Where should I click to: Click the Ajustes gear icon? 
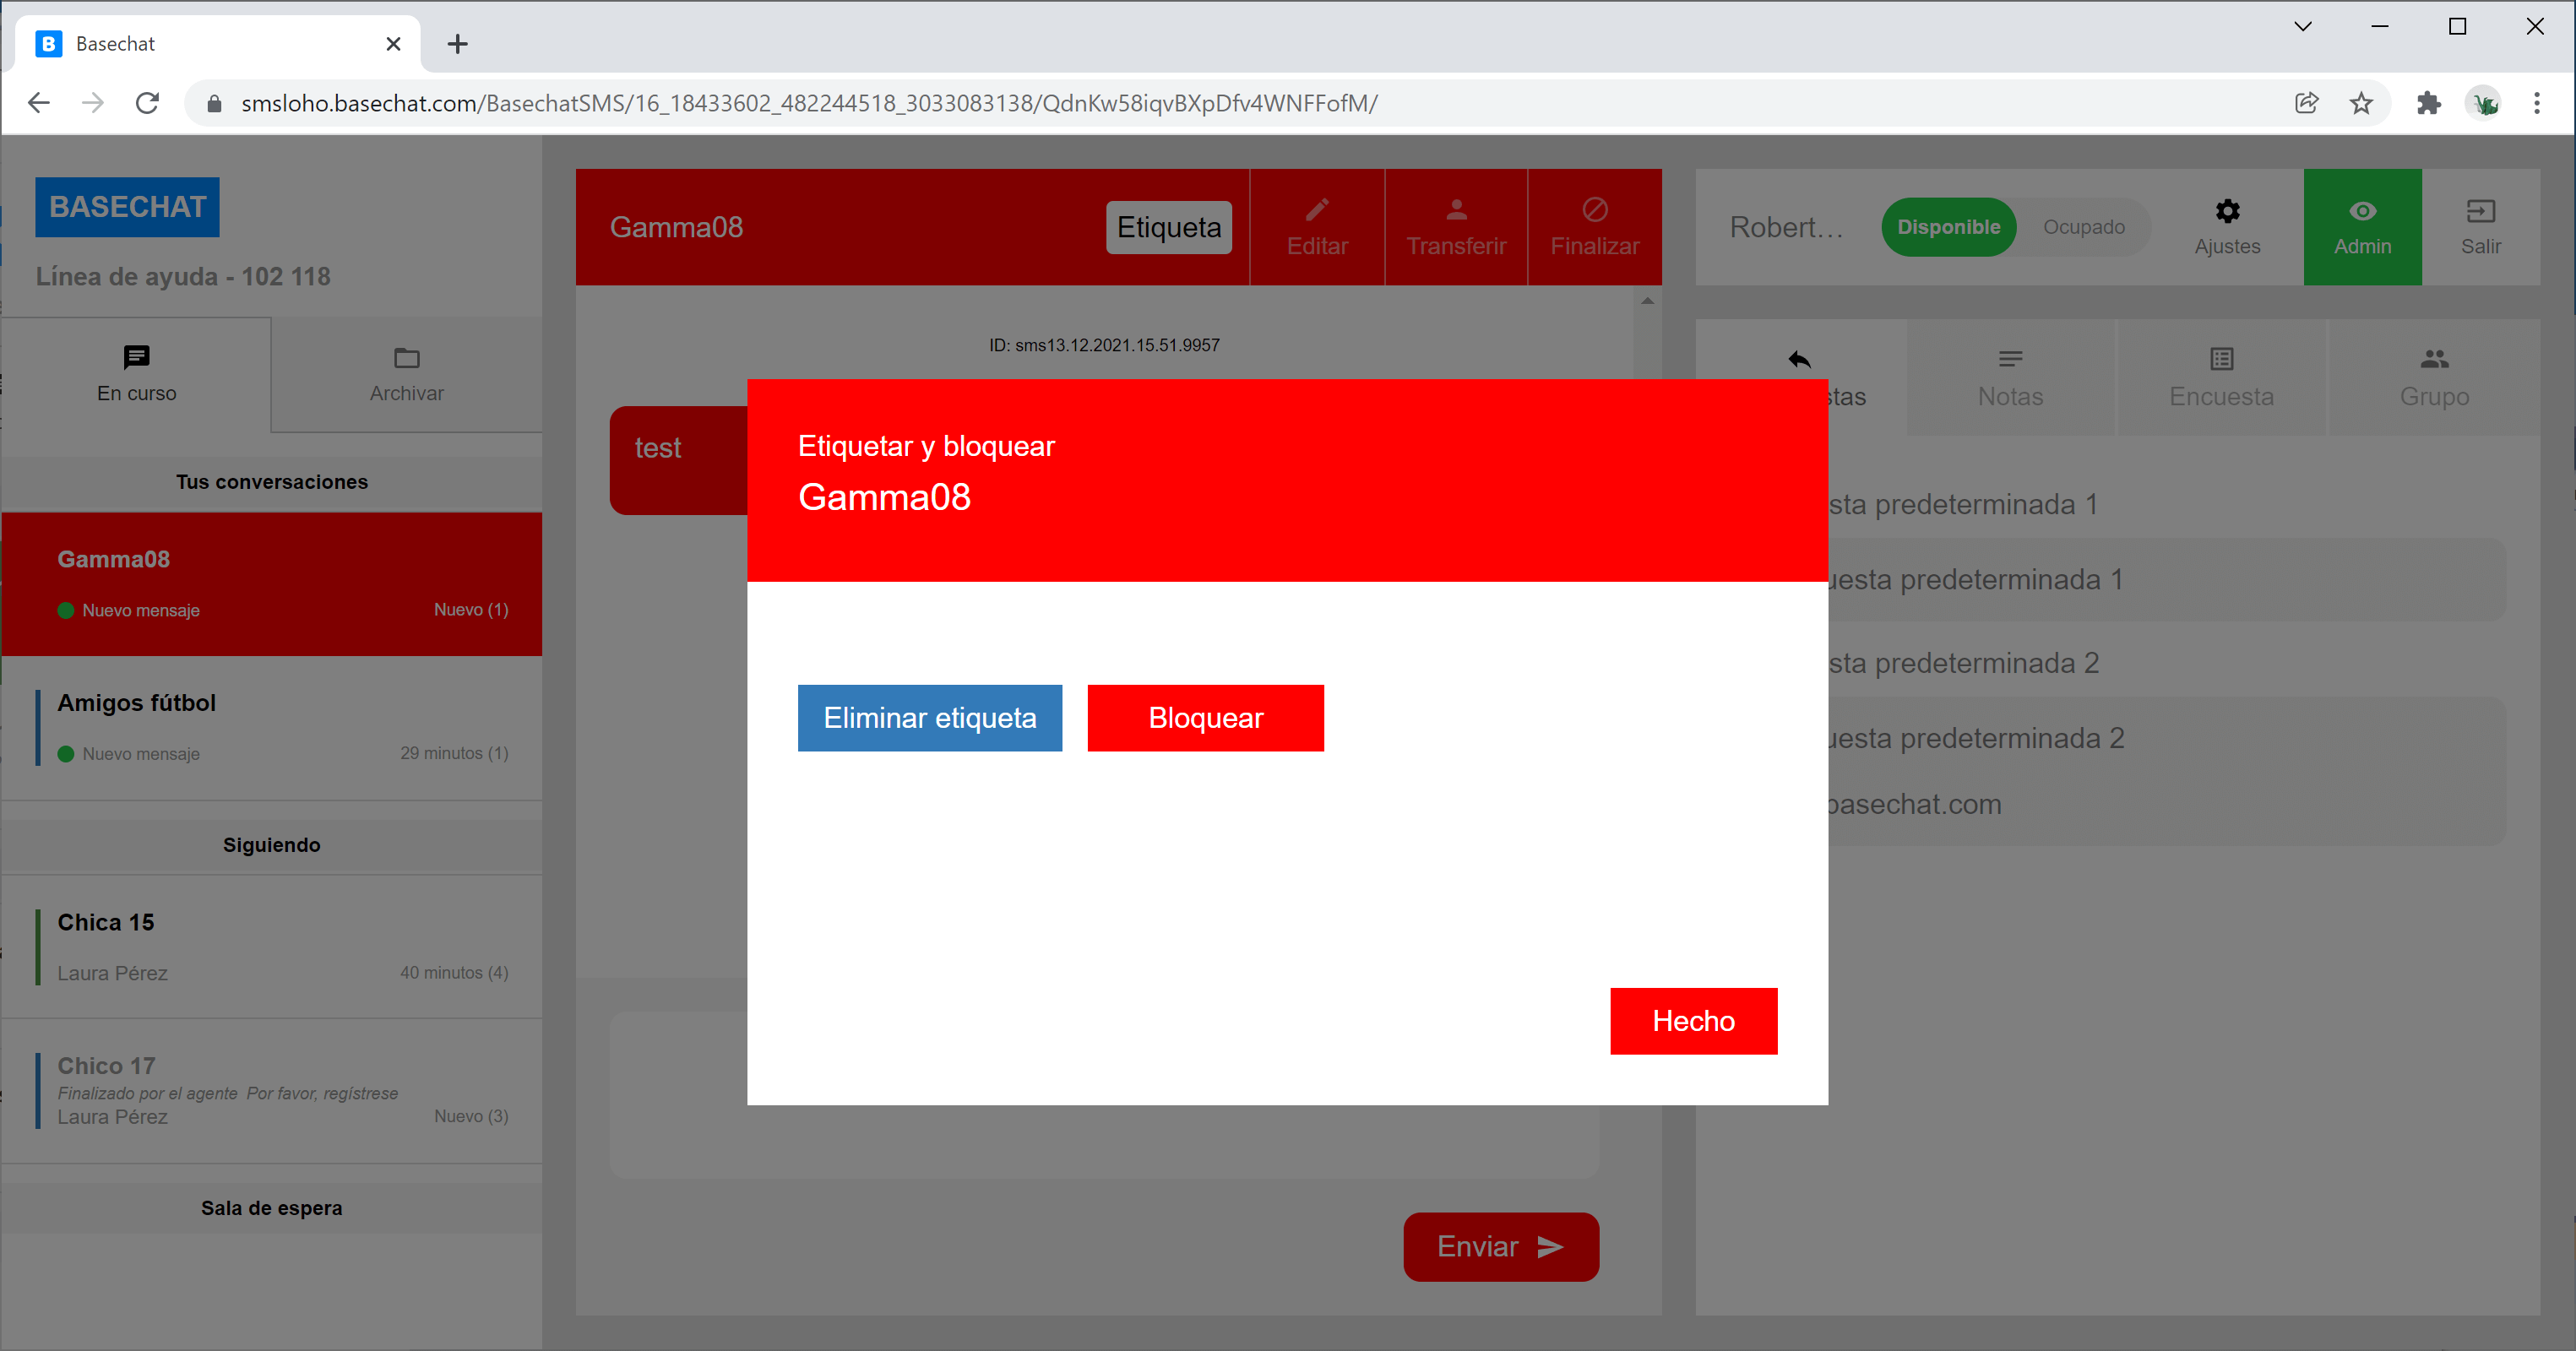click(2227, 211)
